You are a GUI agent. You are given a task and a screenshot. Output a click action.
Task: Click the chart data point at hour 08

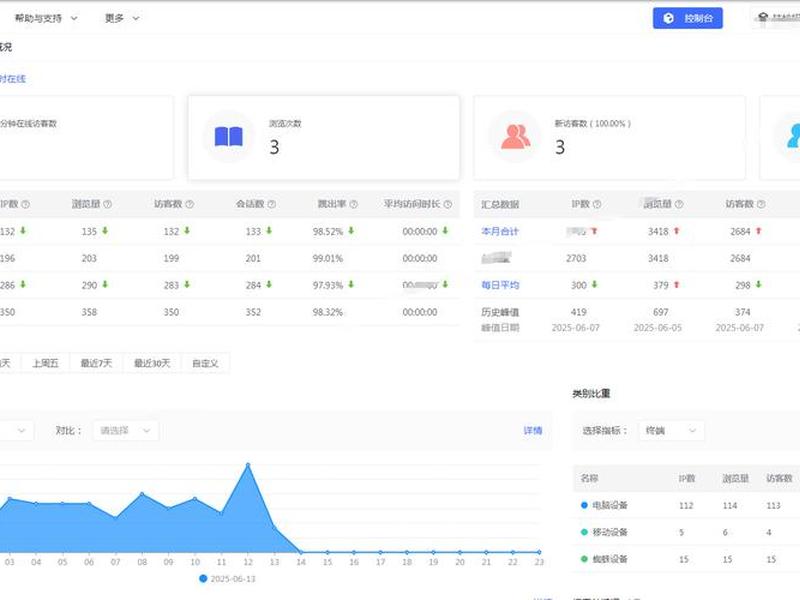coord(142,494)
